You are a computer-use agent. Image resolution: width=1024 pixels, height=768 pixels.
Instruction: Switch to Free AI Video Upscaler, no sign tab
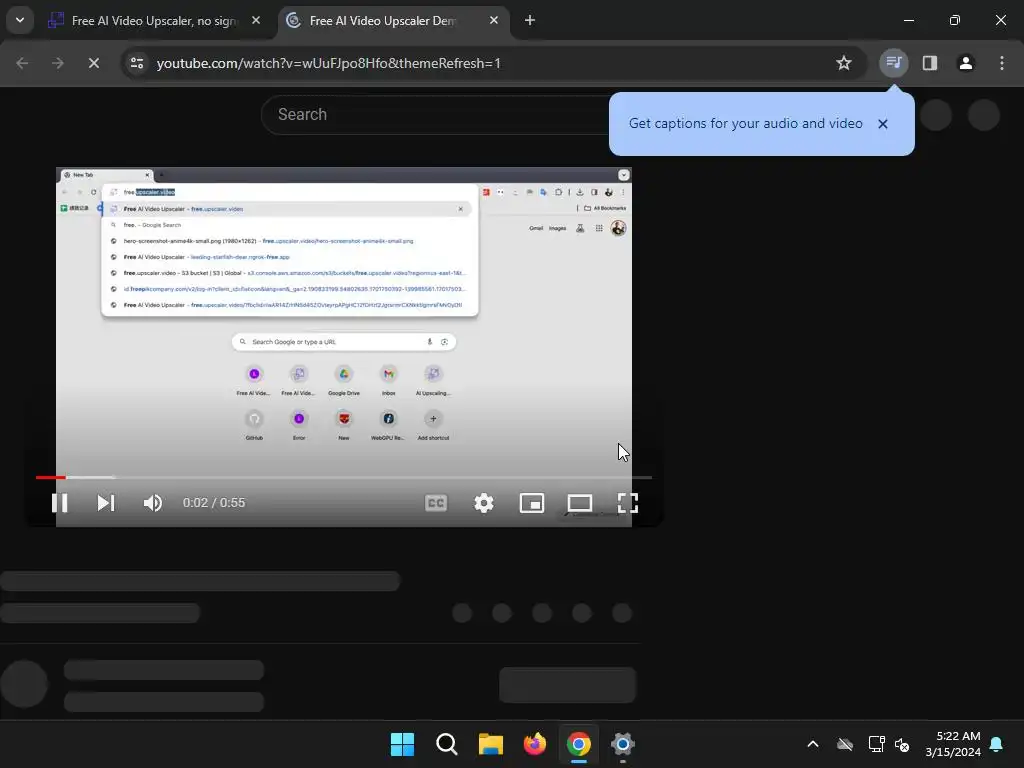click(x=155, y=21)
